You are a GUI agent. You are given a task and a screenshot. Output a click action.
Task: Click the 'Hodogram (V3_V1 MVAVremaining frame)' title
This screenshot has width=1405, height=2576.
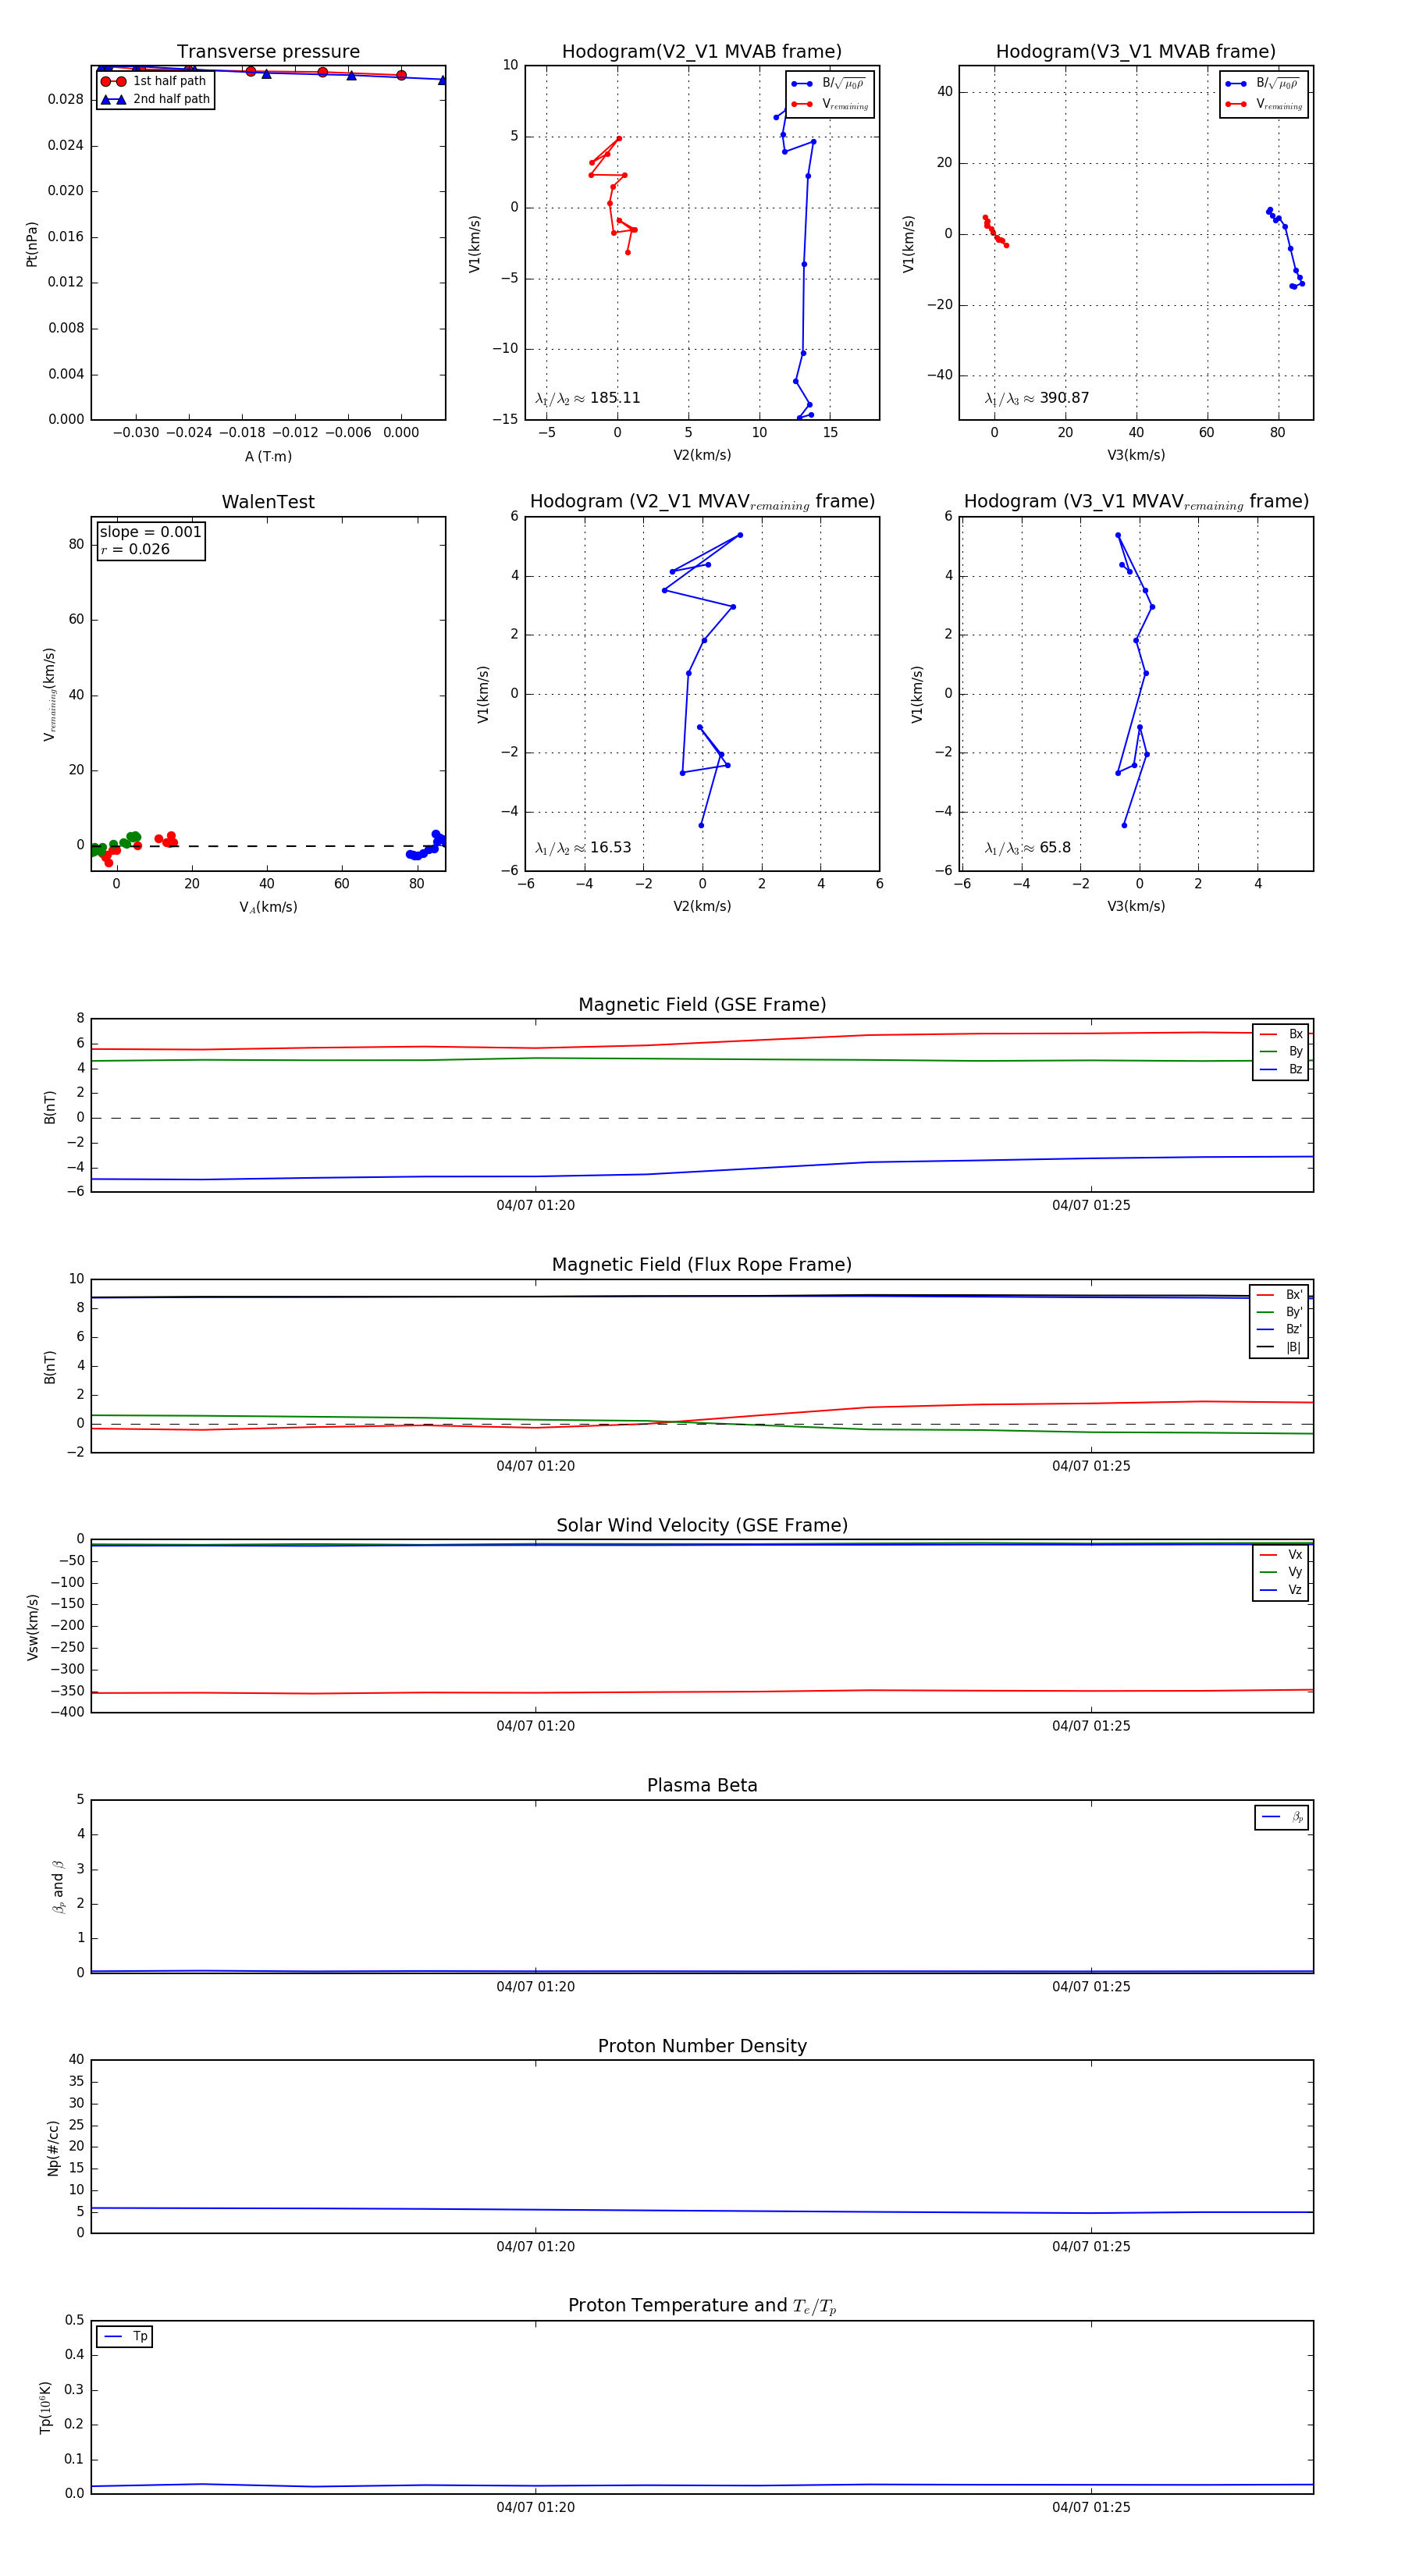click(1136, 502)
